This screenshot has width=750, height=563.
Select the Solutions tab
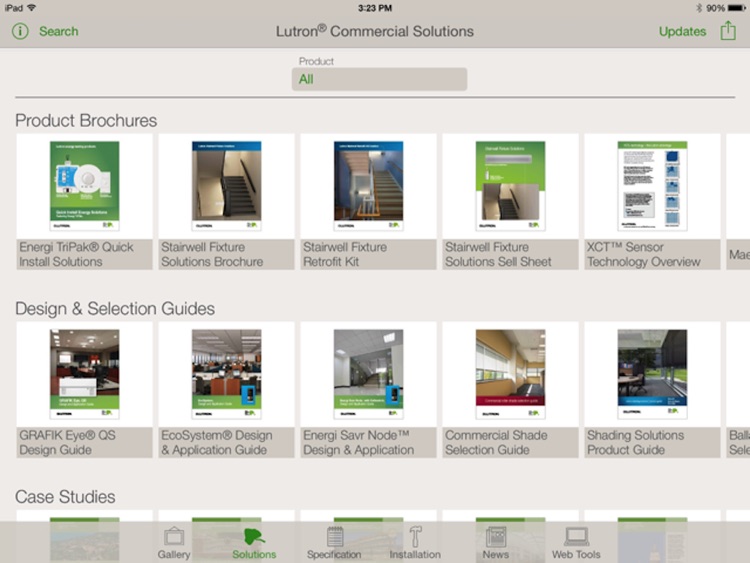tap(254, 543)
